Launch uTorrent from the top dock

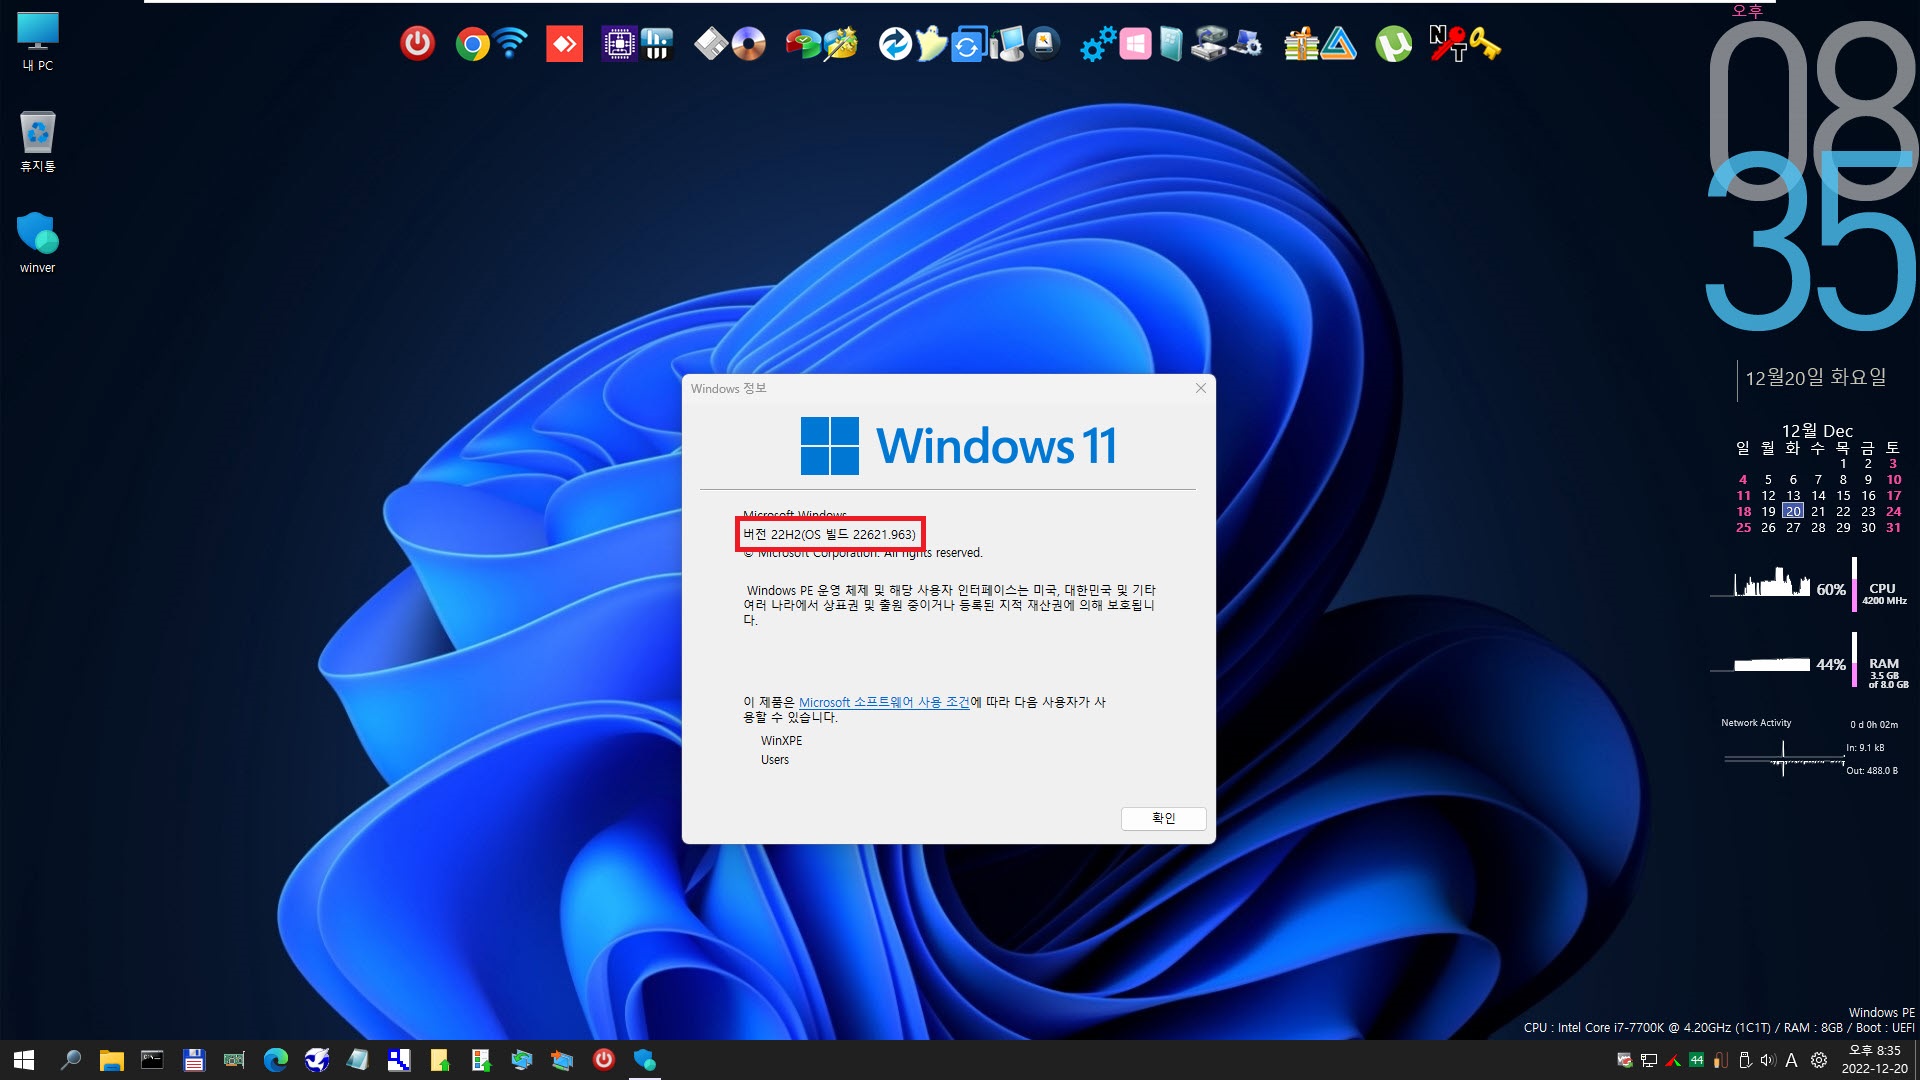(x=1393, y=44)
